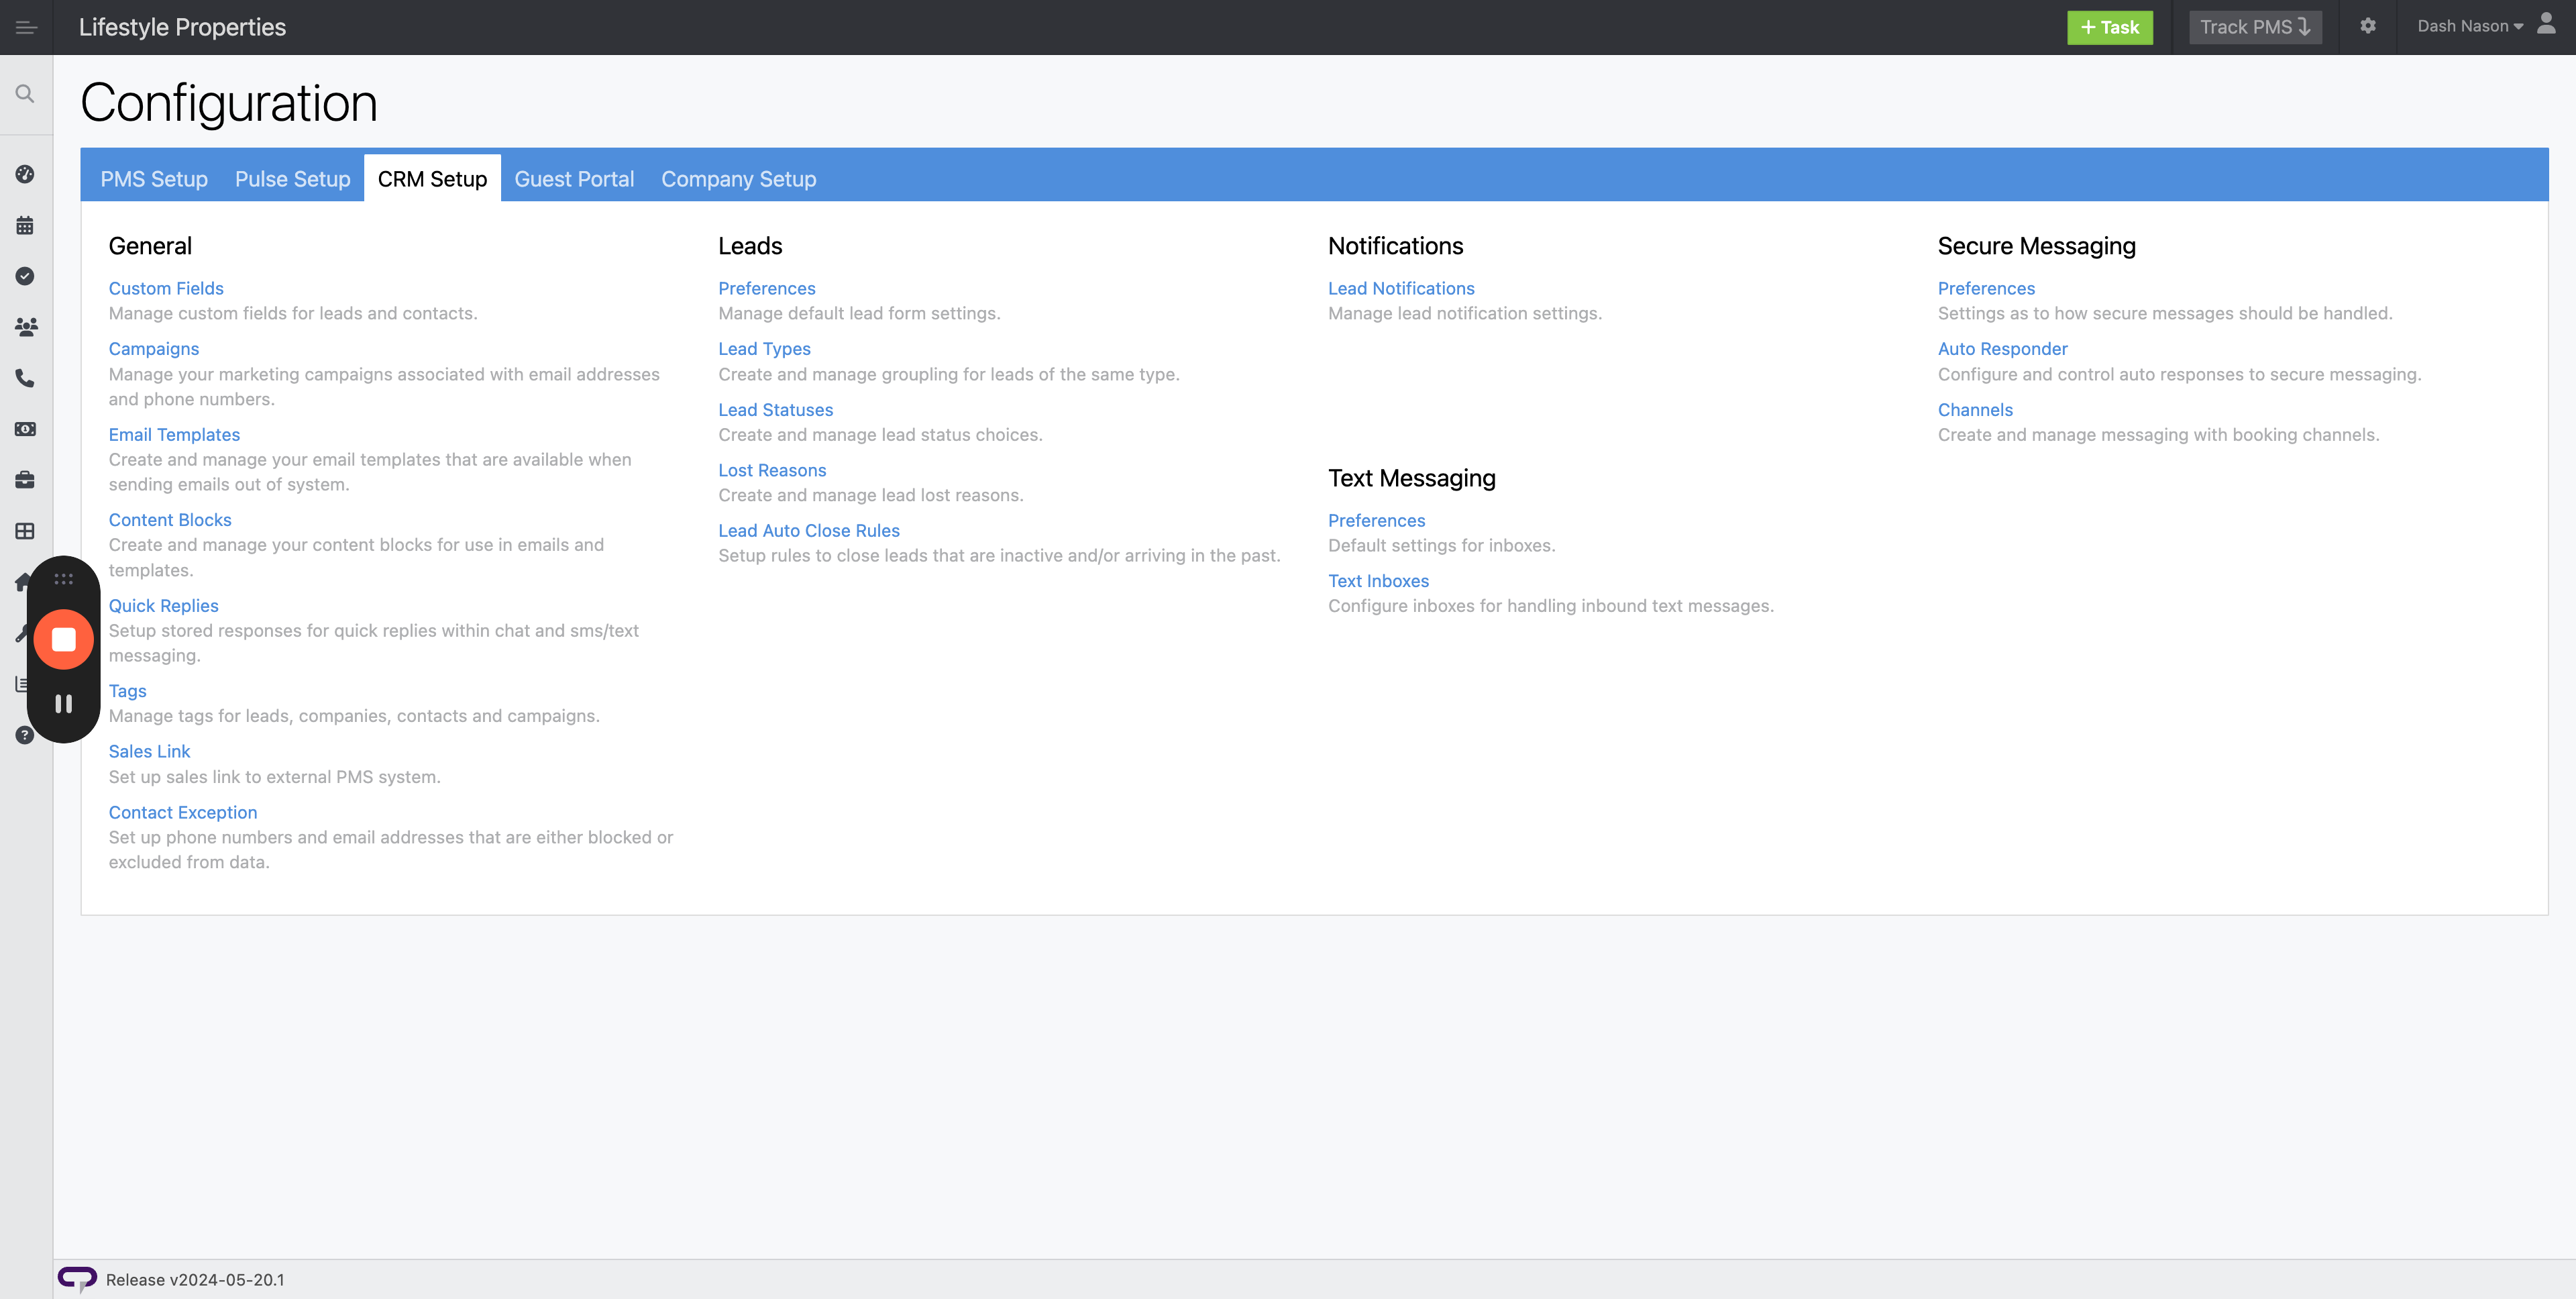2576x1299 pixels.
Task: Open the Email Templates link
Action: click(x=174, y=435)
